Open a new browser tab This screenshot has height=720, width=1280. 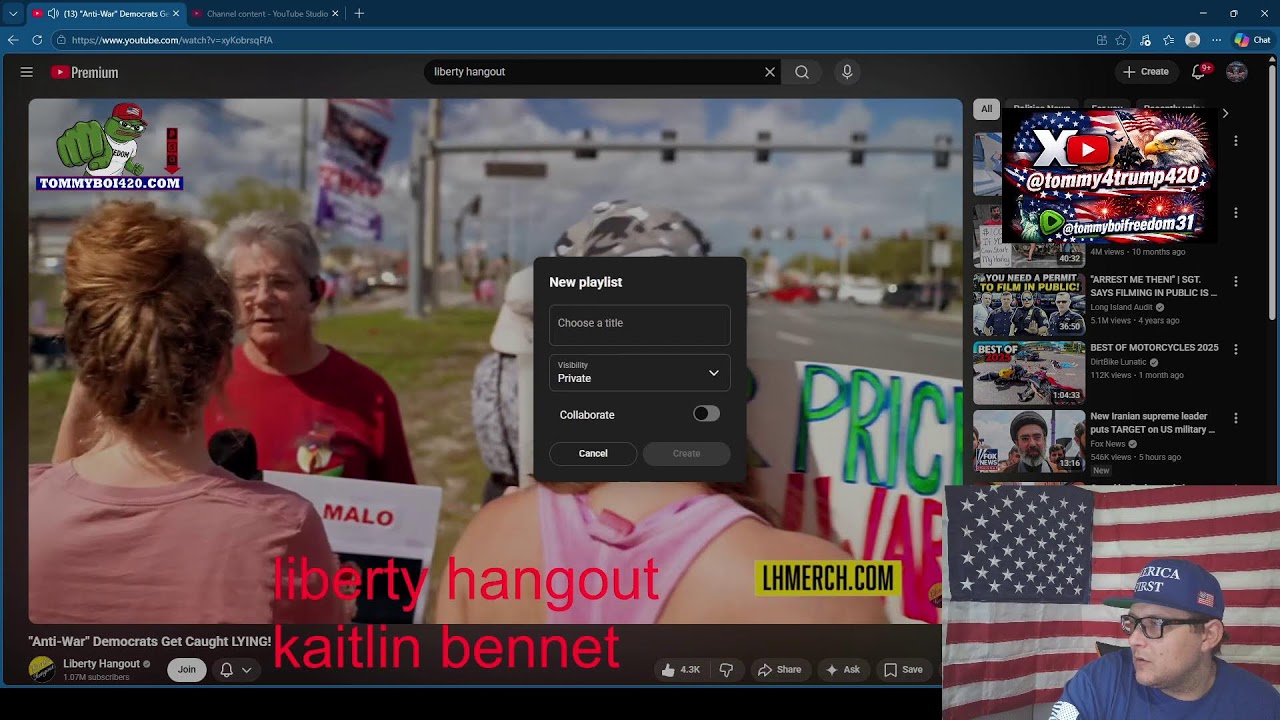click(359, 14)
